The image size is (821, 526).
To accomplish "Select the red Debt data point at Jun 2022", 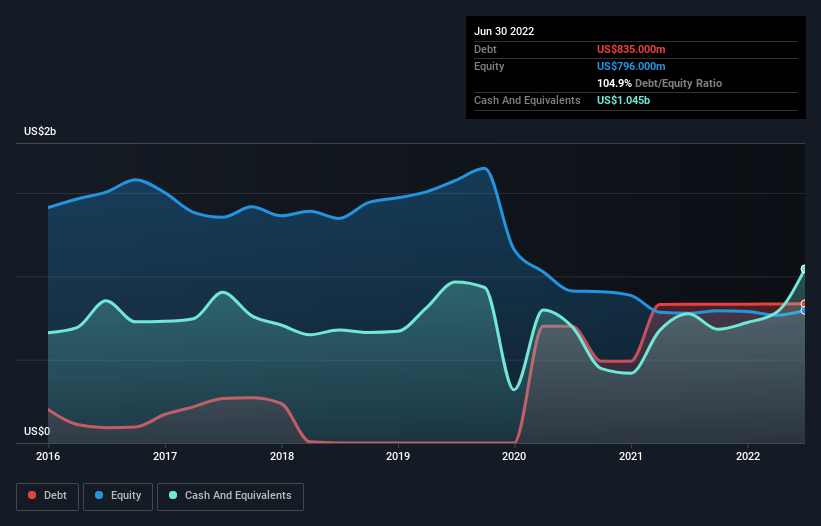I will tap(805, 304).
